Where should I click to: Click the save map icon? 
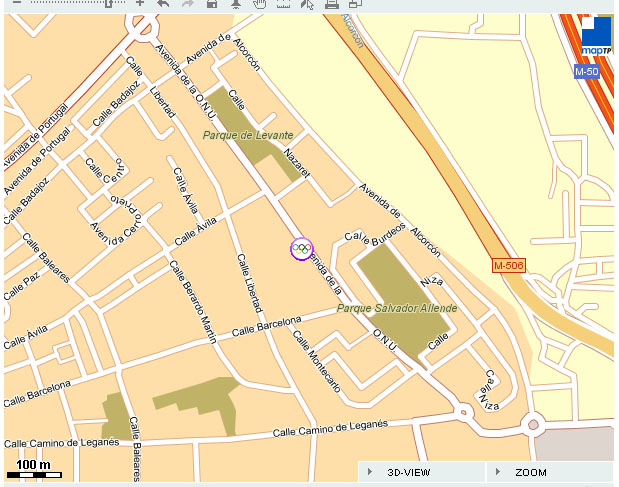(x=212, y=3)
